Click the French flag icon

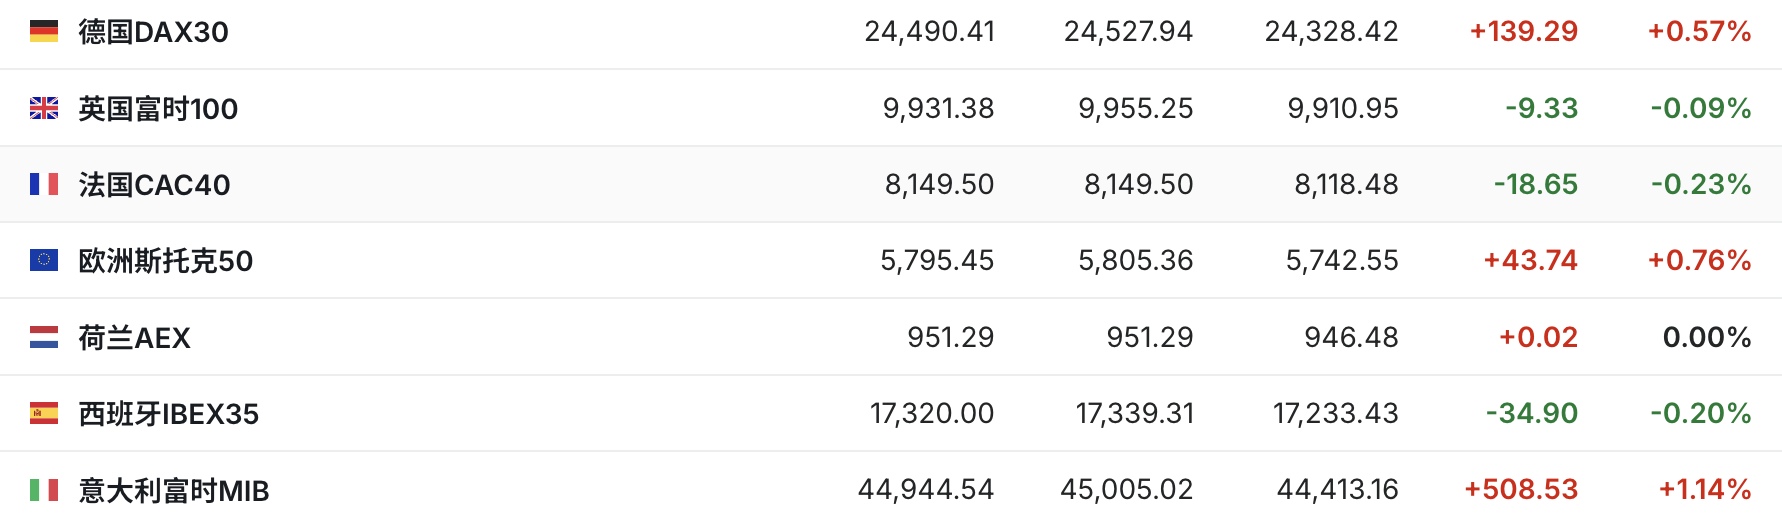pos(44,184)
